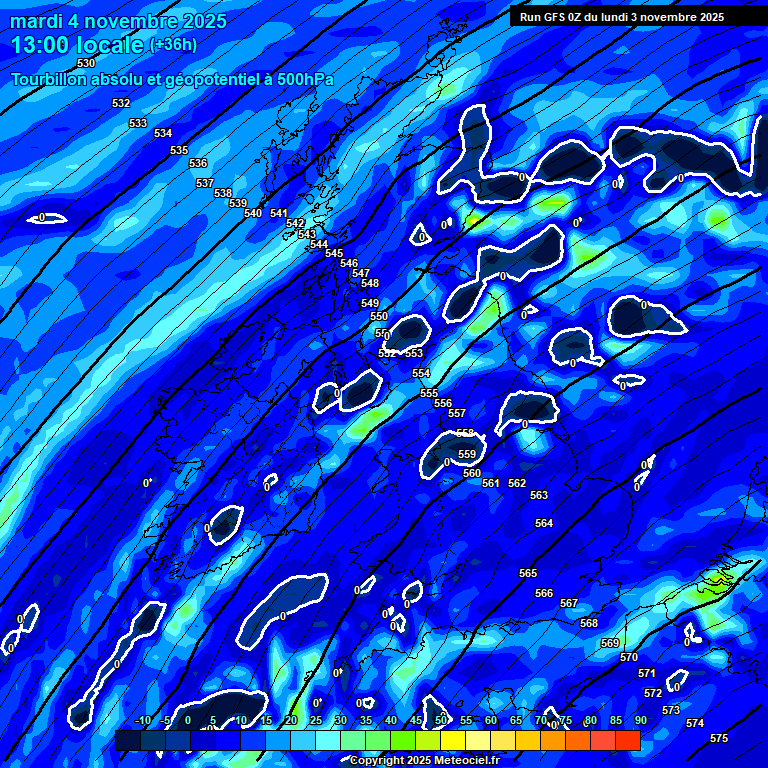Image resolution: width=768 pixels, height=768 pixels.
Task: Click the darkest navy -10 legend swatch
Action: point(128,741)
